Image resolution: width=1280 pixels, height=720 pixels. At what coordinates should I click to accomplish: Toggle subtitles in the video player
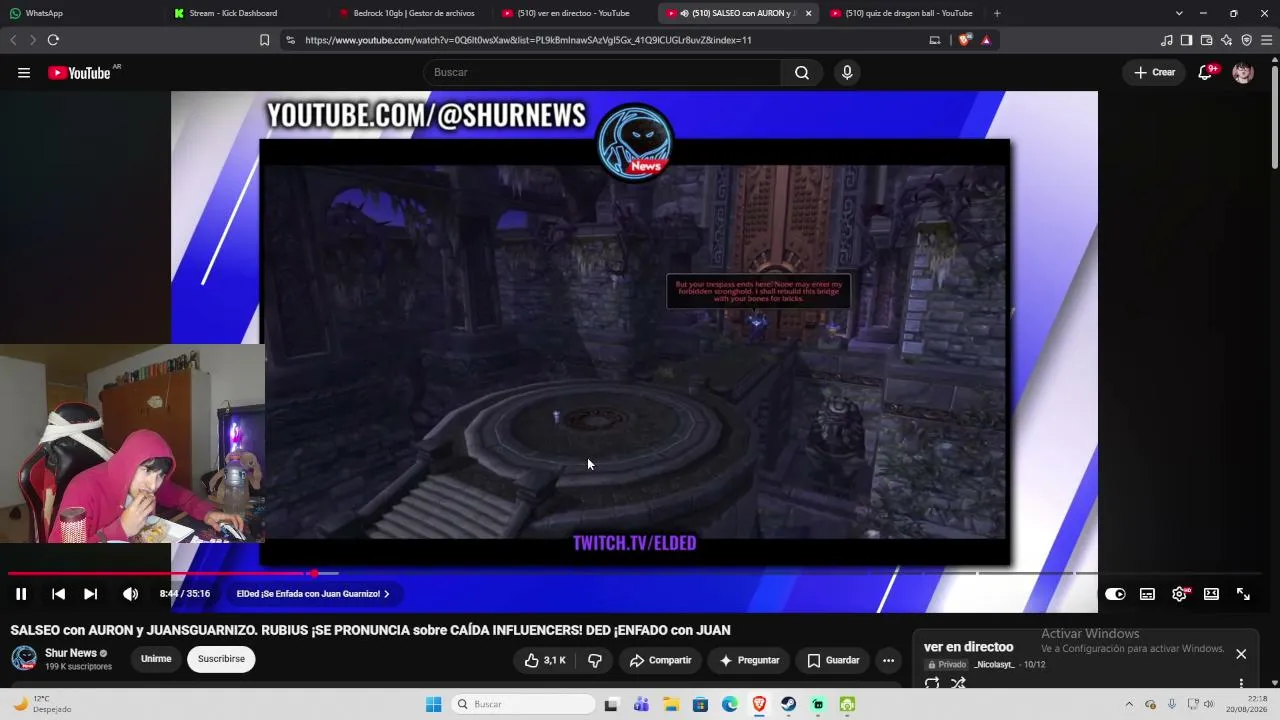pos(1148,594)
